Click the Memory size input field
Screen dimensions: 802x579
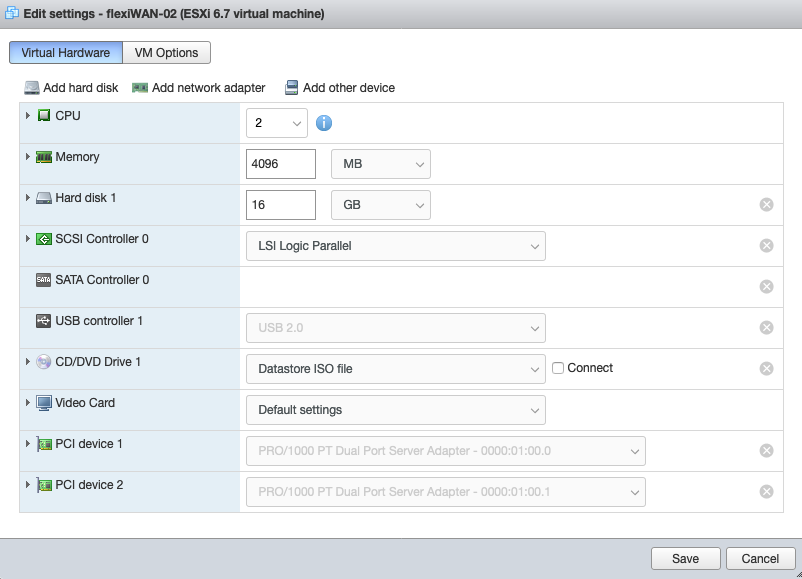(280, 164)
